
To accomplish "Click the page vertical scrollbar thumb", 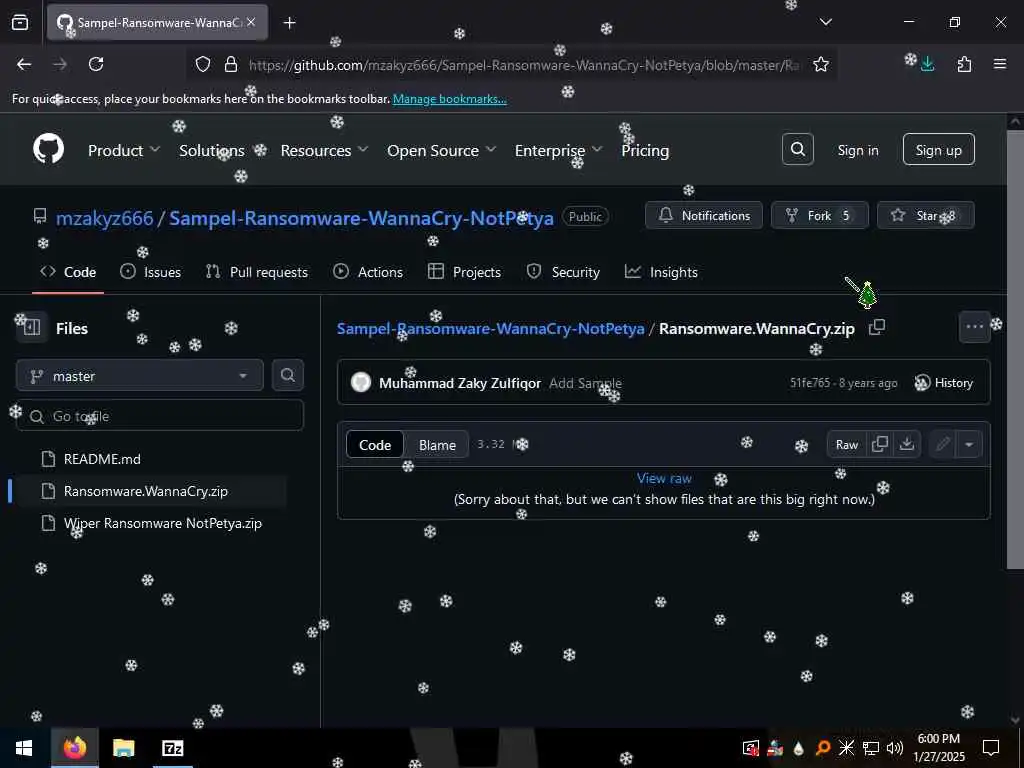I will (1016, 349).
